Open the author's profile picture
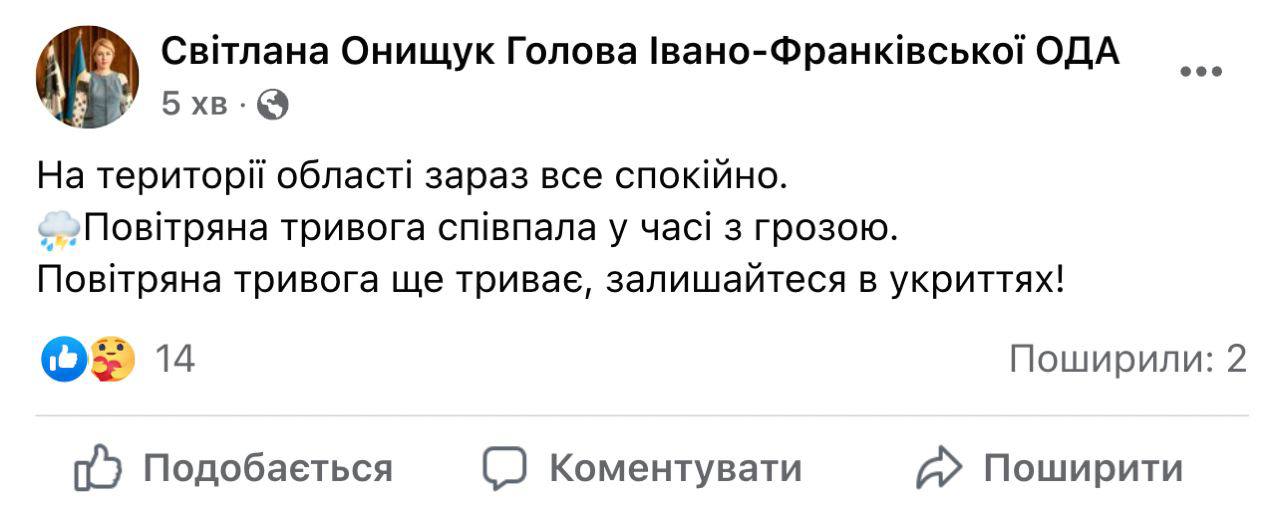 pos(87,77)
